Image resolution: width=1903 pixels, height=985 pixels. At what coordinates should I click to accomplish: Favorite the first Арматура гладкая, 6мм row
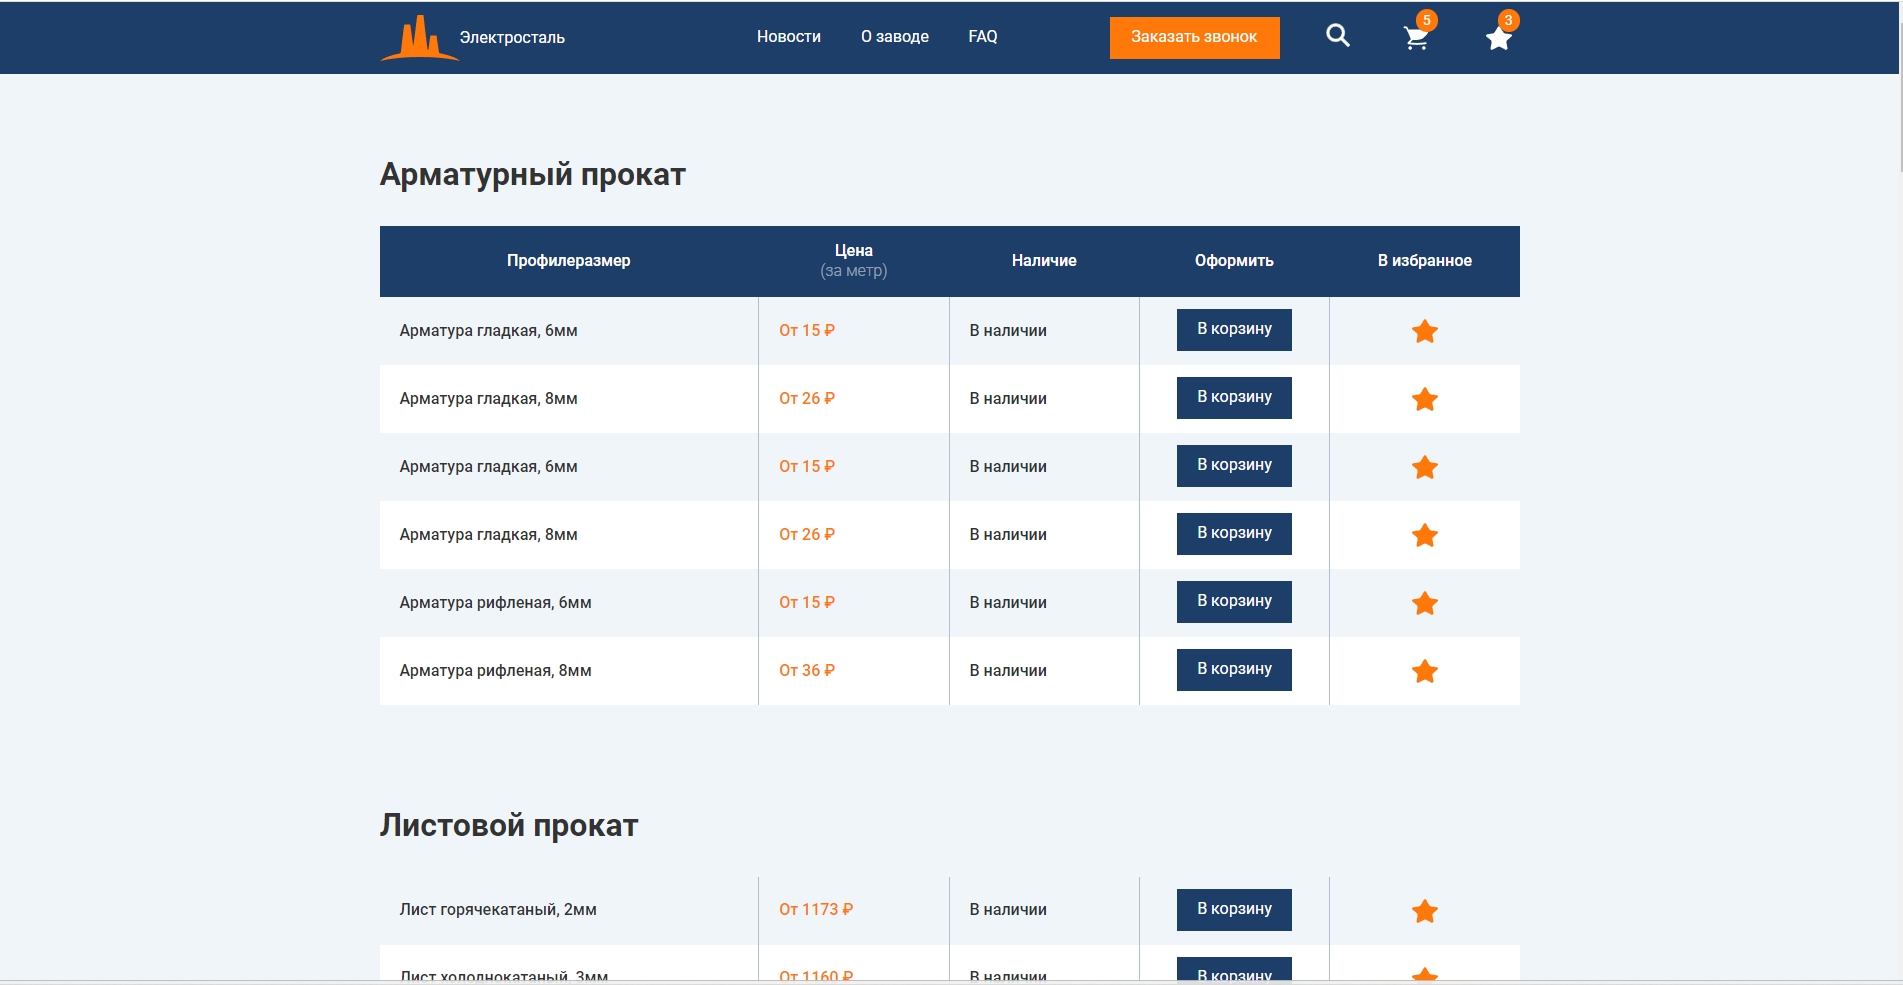click(x=1424, y=331)
